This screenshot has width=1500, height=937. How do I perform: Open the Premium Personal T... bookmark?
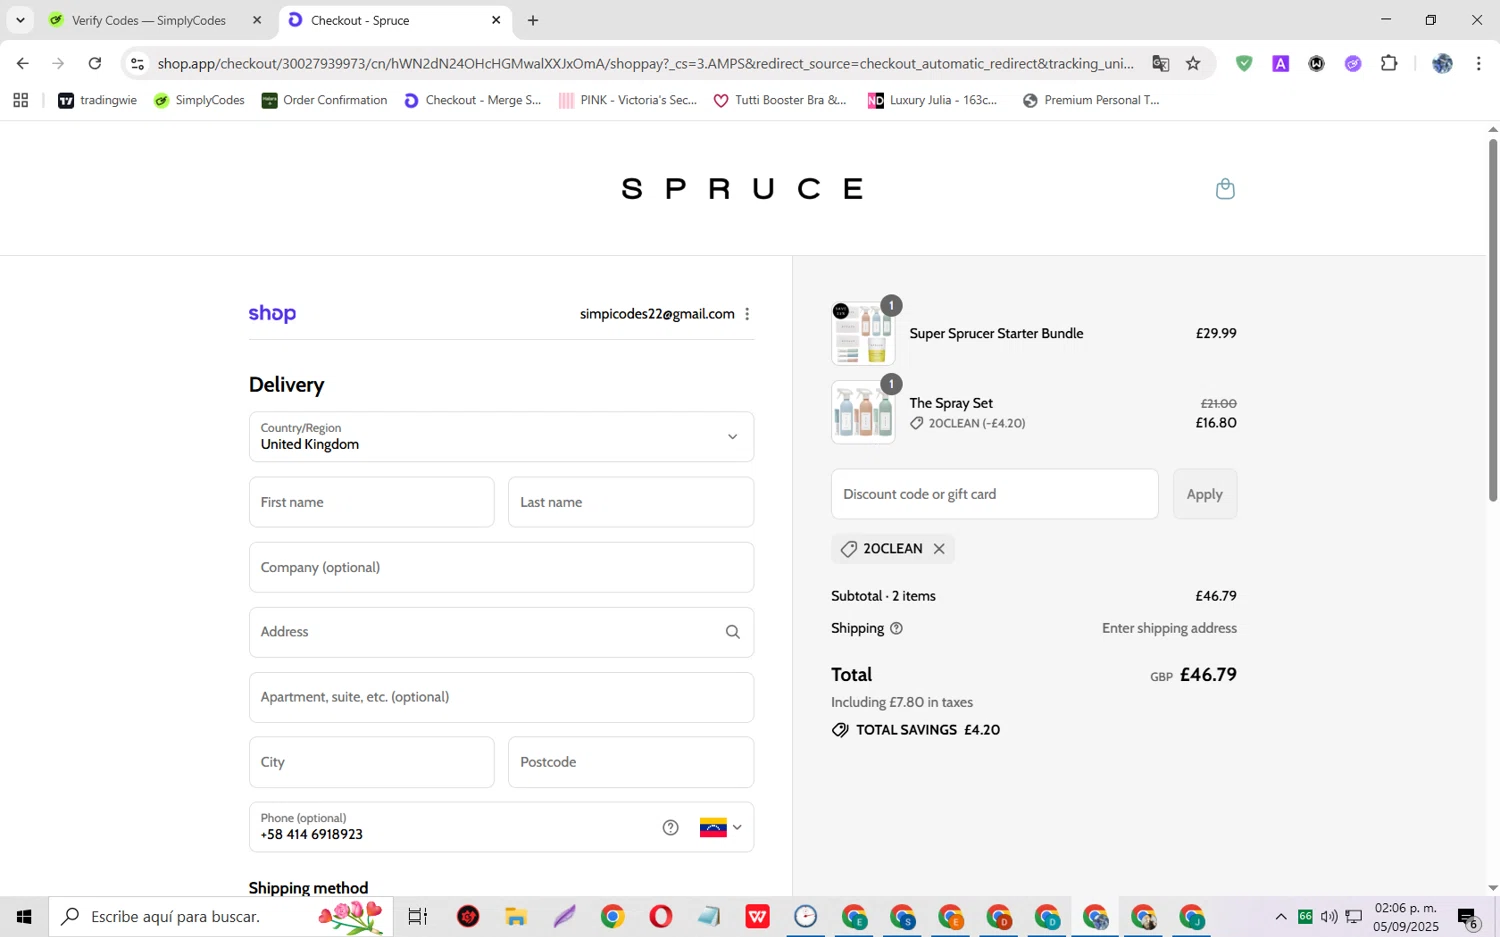point(1090,100)
